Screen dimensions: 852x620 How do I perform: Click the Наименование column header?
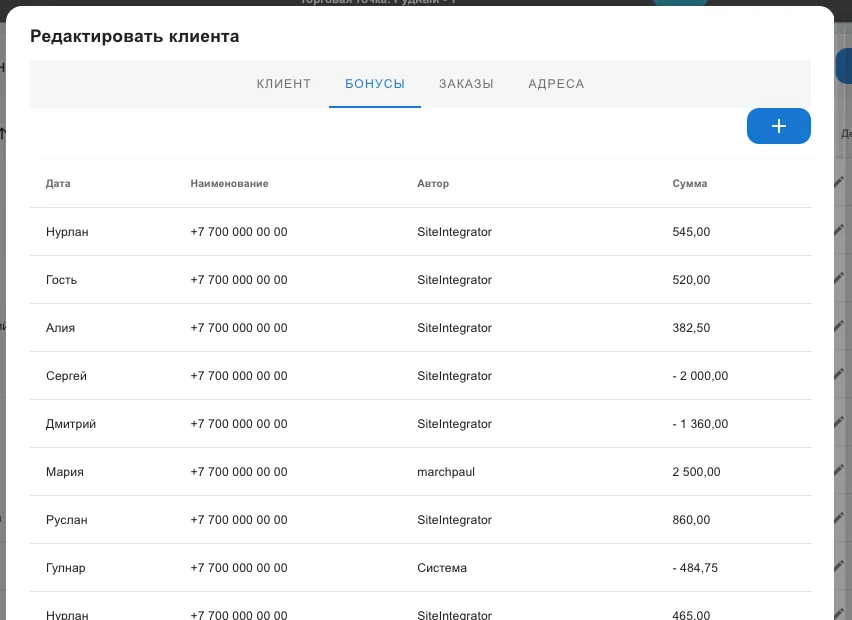[229, 184]
